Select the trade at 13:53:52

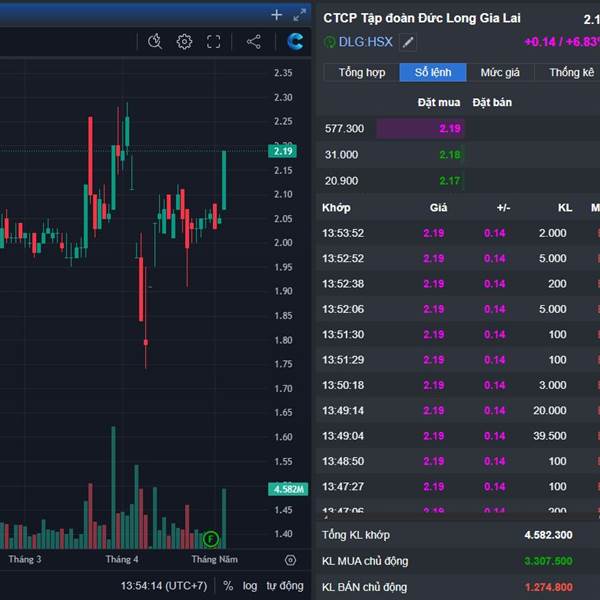(458, 233)
